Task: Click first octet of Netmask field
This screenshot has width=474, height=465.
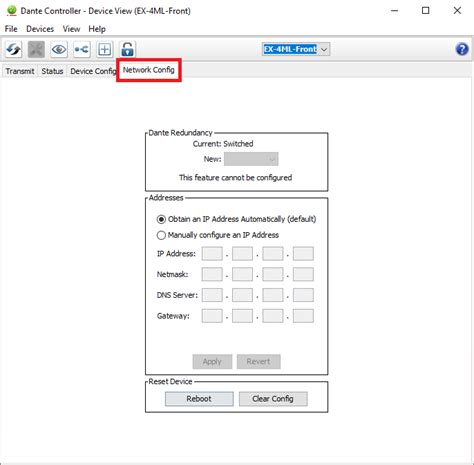Action: (x=212, y=274)
